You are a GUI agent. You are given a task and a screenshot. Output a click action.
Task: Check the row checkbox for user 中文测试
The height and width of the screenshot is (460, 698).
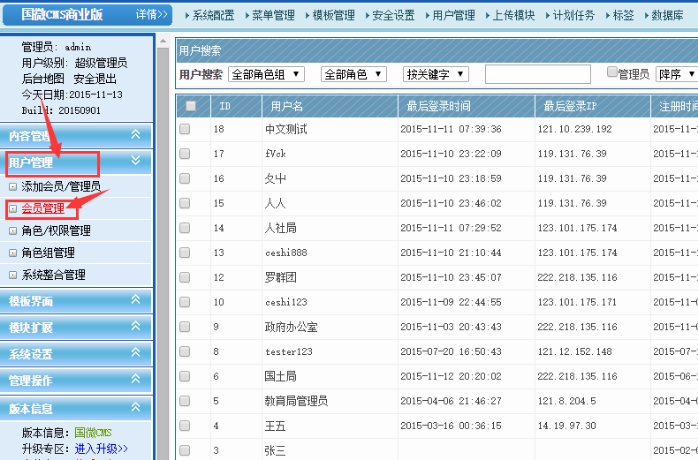[x=184, y=129]
